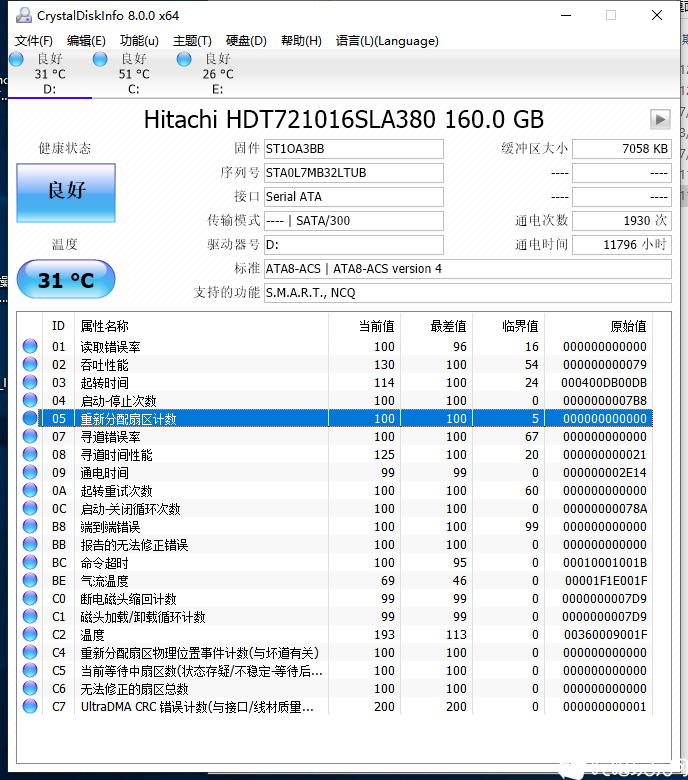Viewport: 688px width, 780px height.
Task: Click the status orb for C4 row
Action: 30,652
